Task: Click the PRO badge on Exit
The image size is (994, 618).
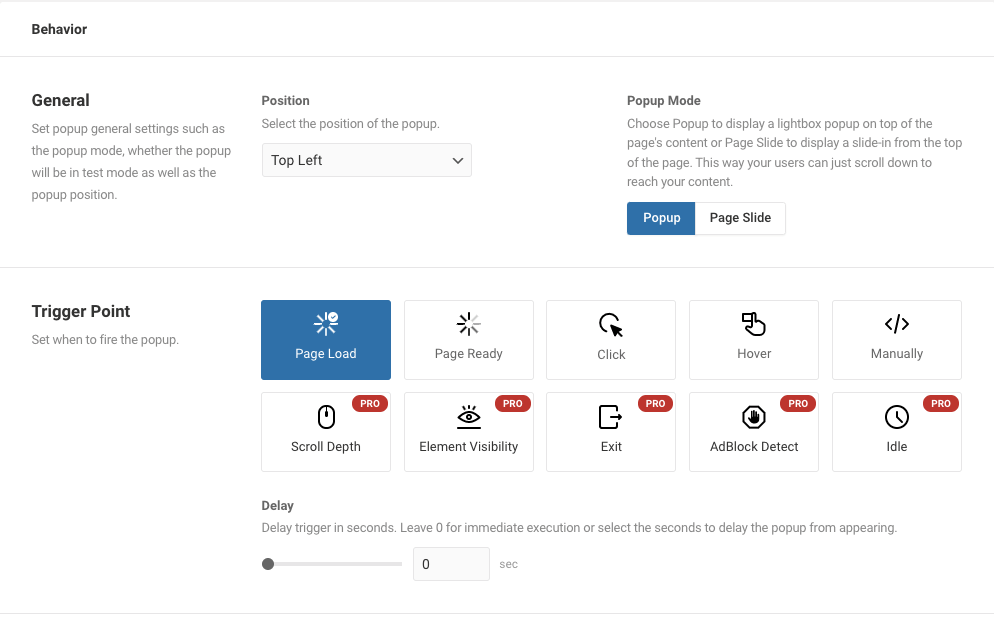Action: pos(655,403)
